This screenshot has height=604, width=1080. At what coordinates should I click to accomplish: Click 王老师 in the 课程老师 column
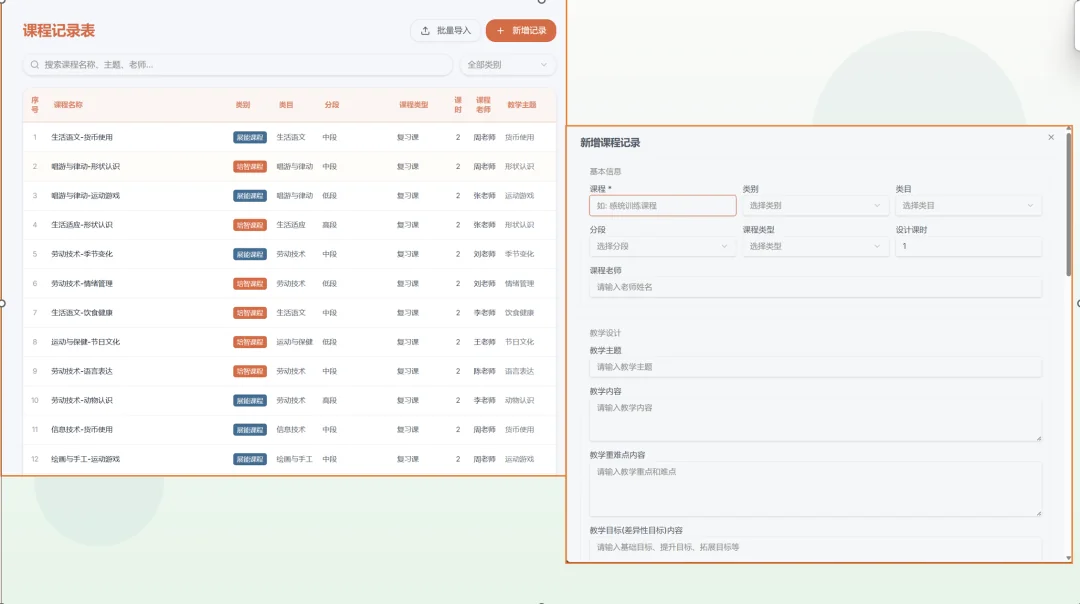484,342
